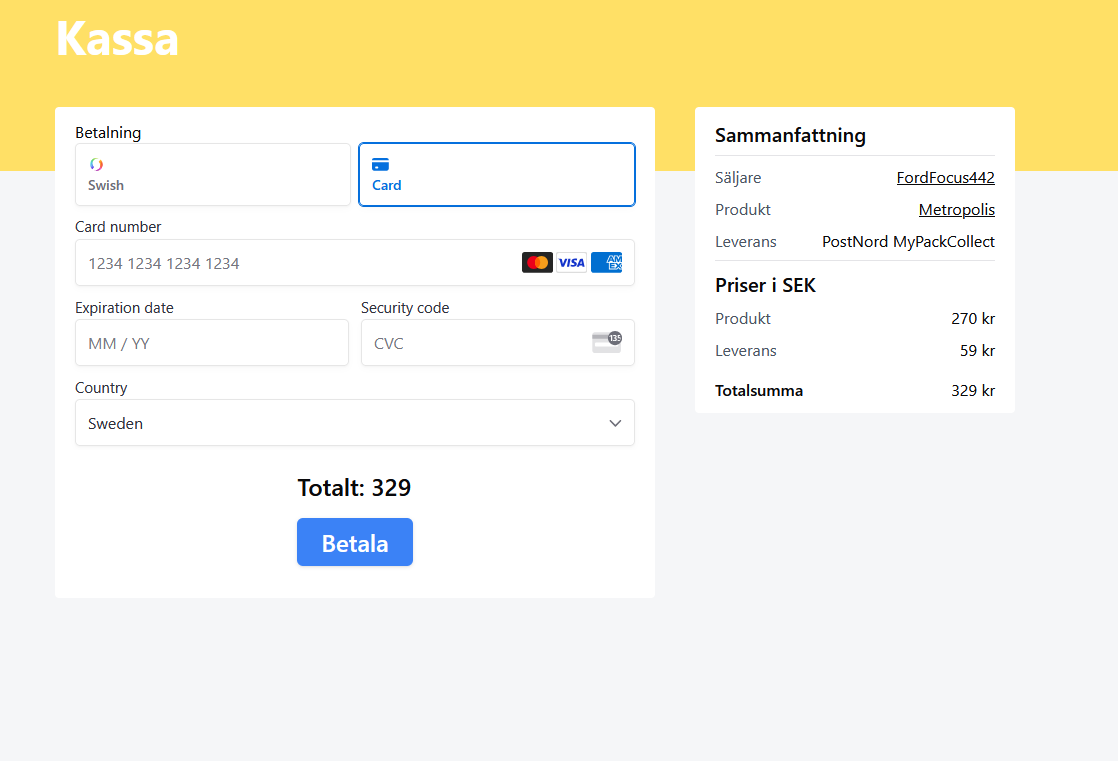
Task: Click the credit card icon in Card tab
Action: point(380,165)
